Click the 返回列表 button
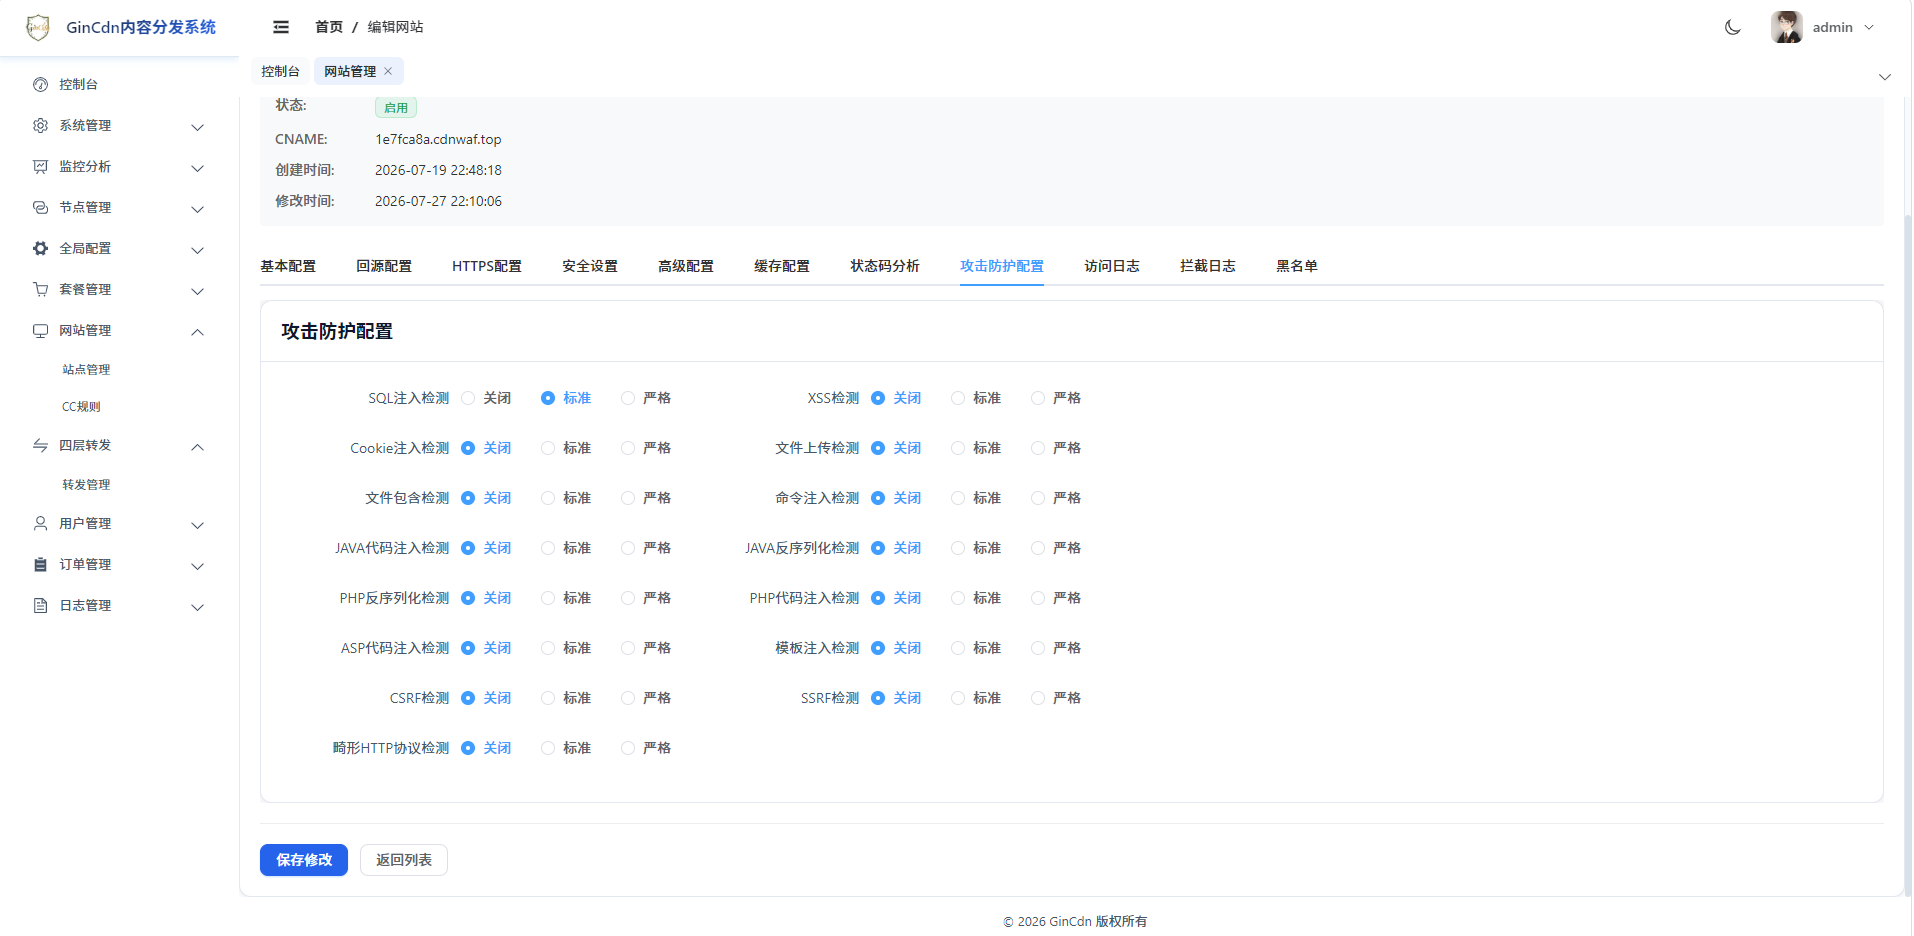 click(404, 860)
